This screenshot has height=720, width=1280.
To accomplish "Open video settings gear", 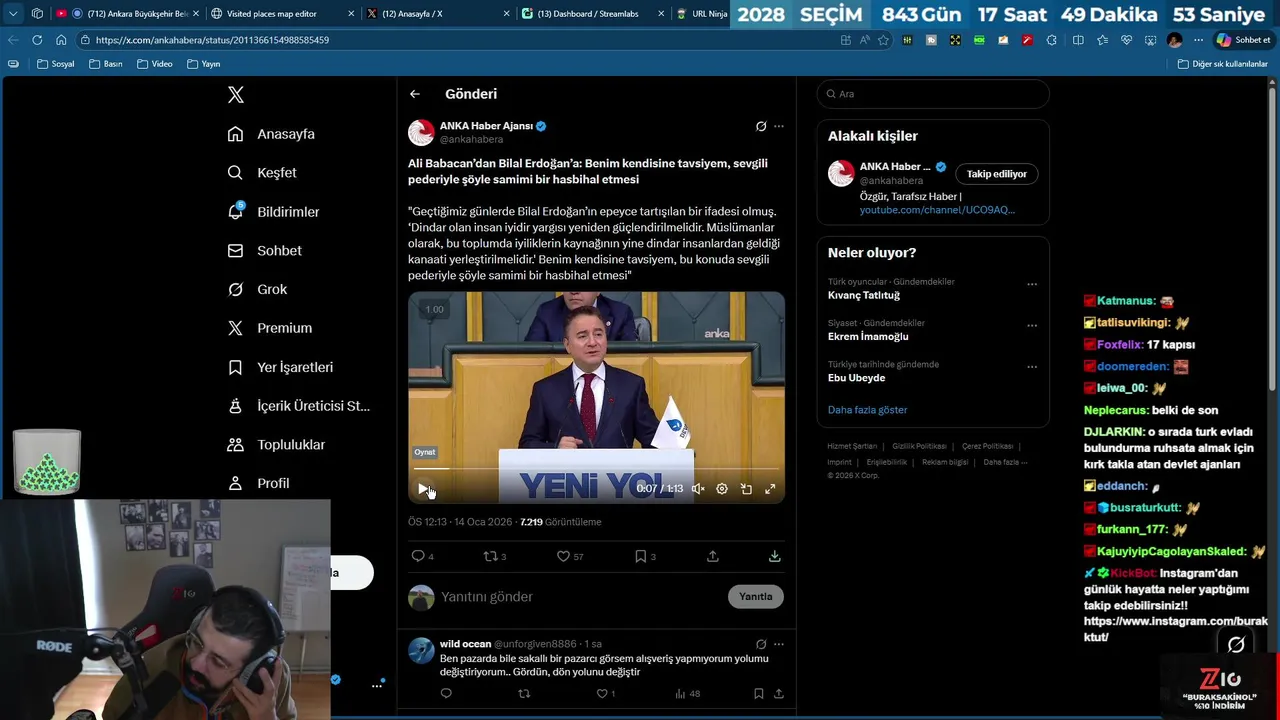I will 722,489.
